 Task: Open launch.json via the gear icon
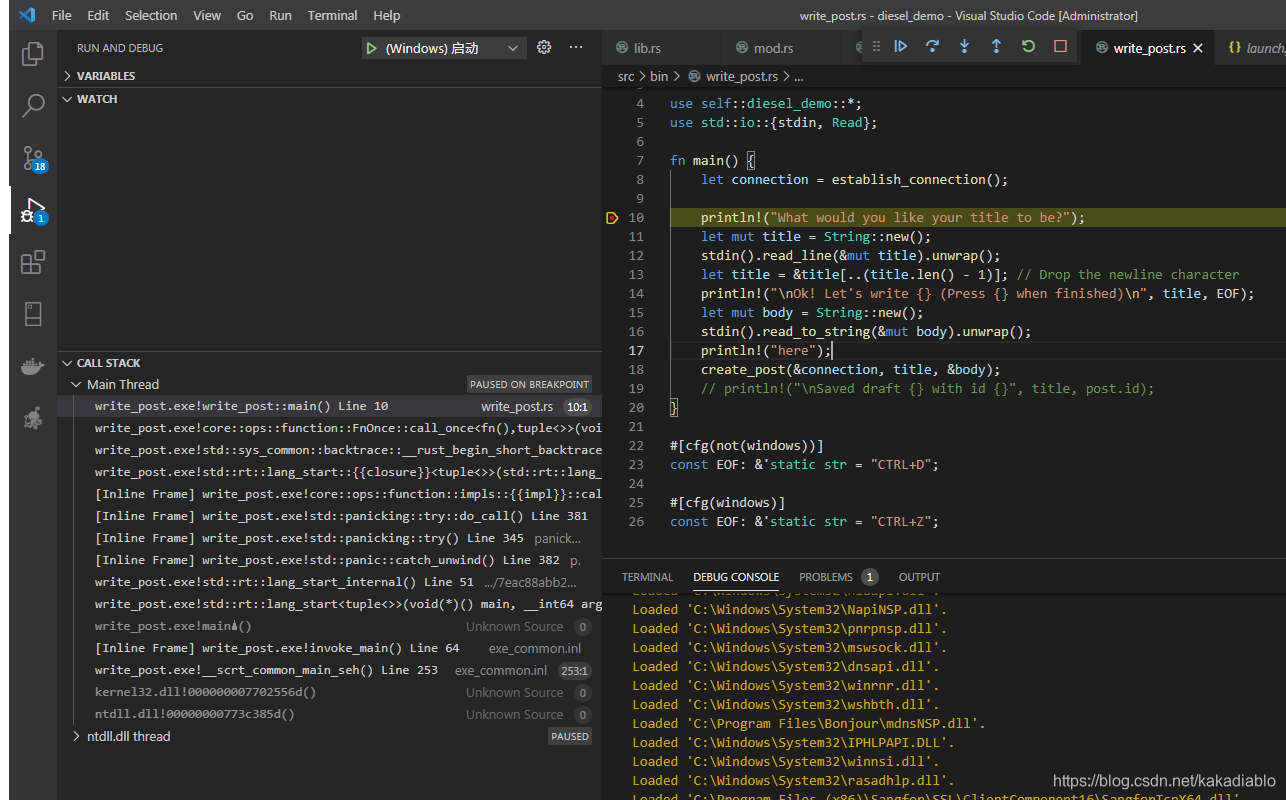click(544, 47)
